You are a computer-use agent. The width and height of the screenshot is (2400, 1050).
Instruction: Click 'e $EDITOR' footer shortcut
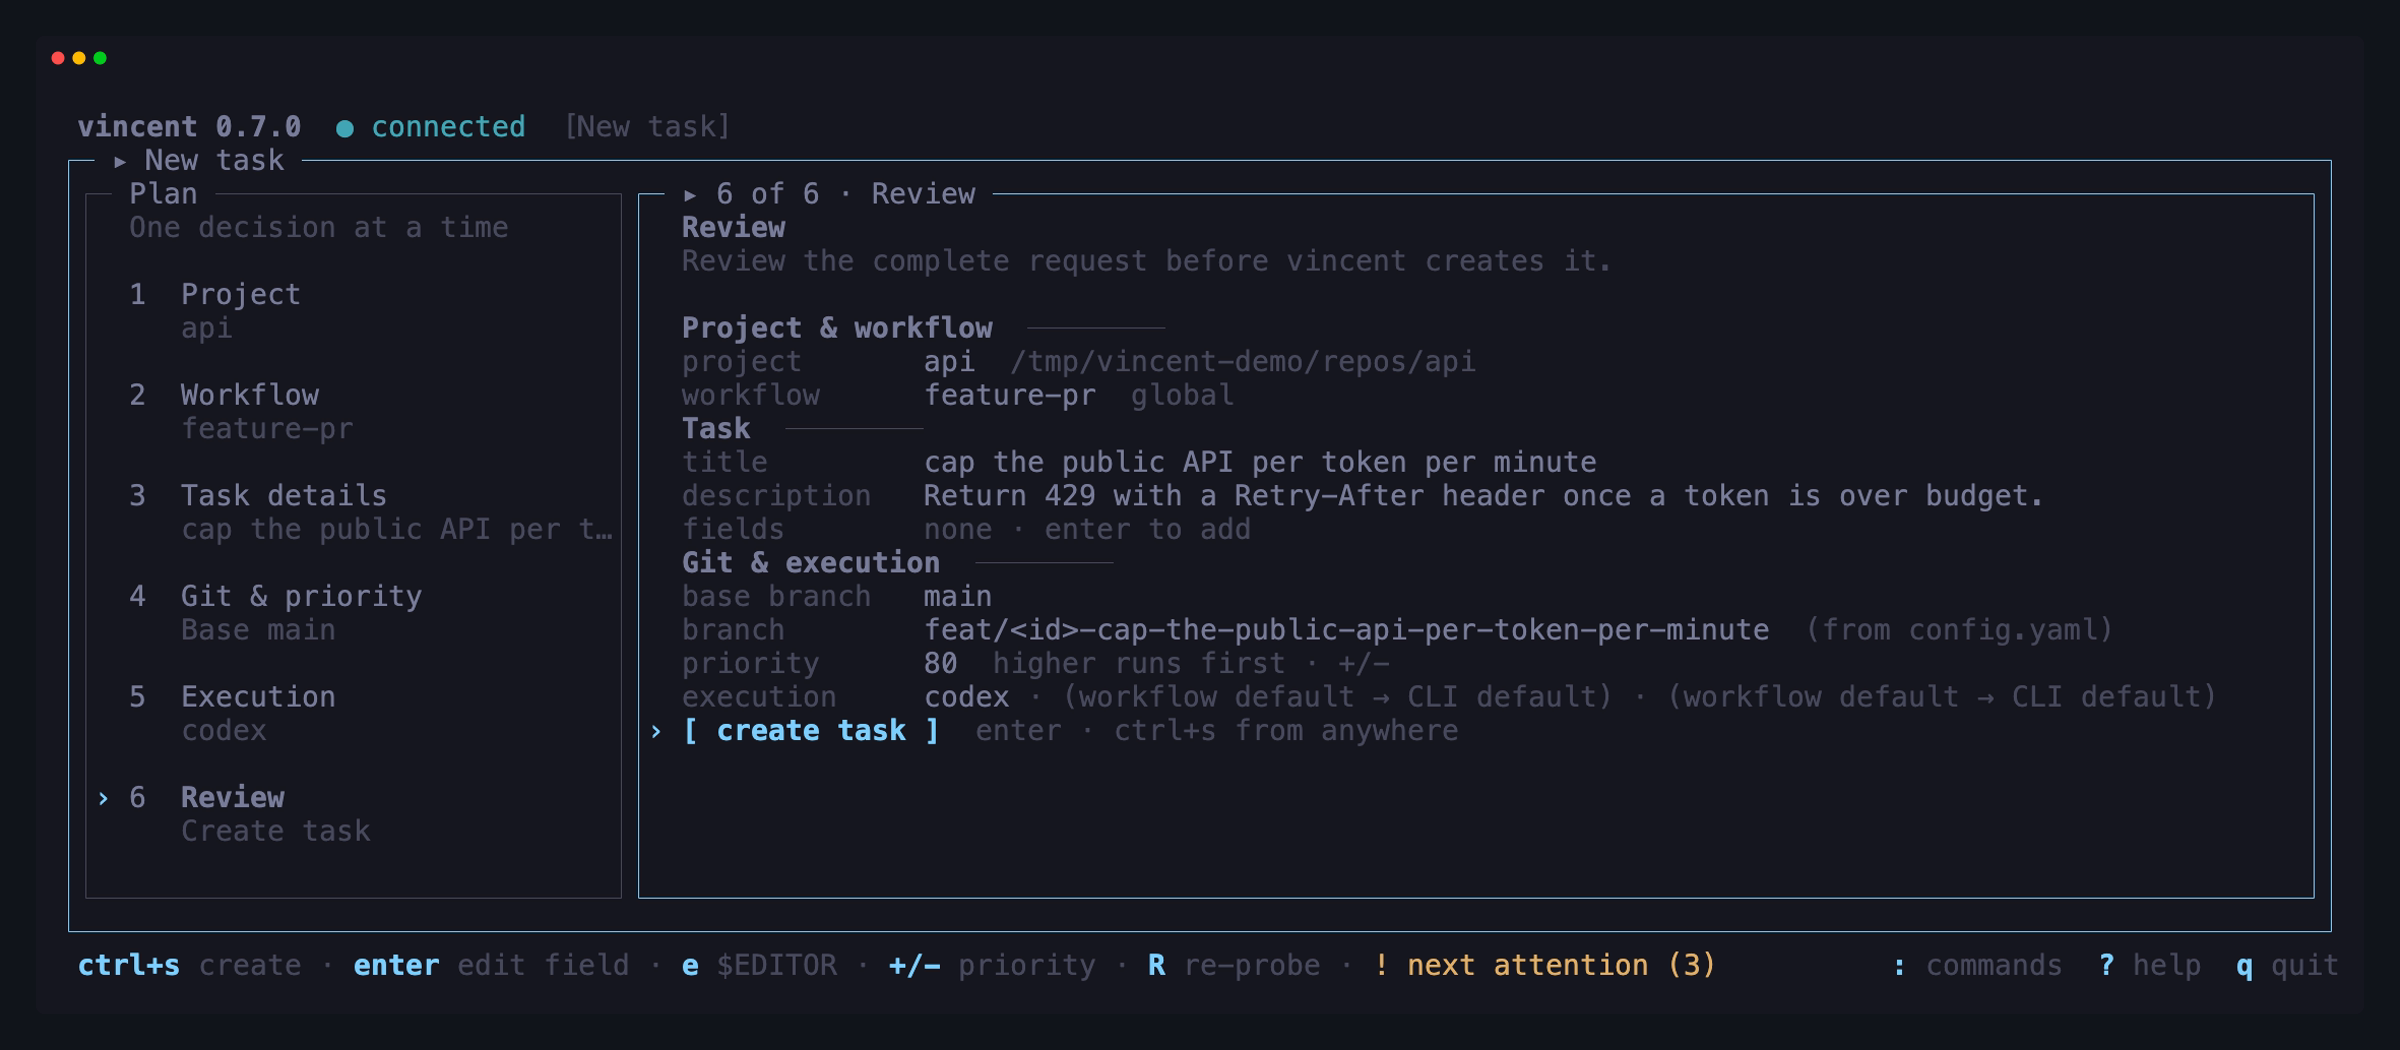click(x=759, y=966)
